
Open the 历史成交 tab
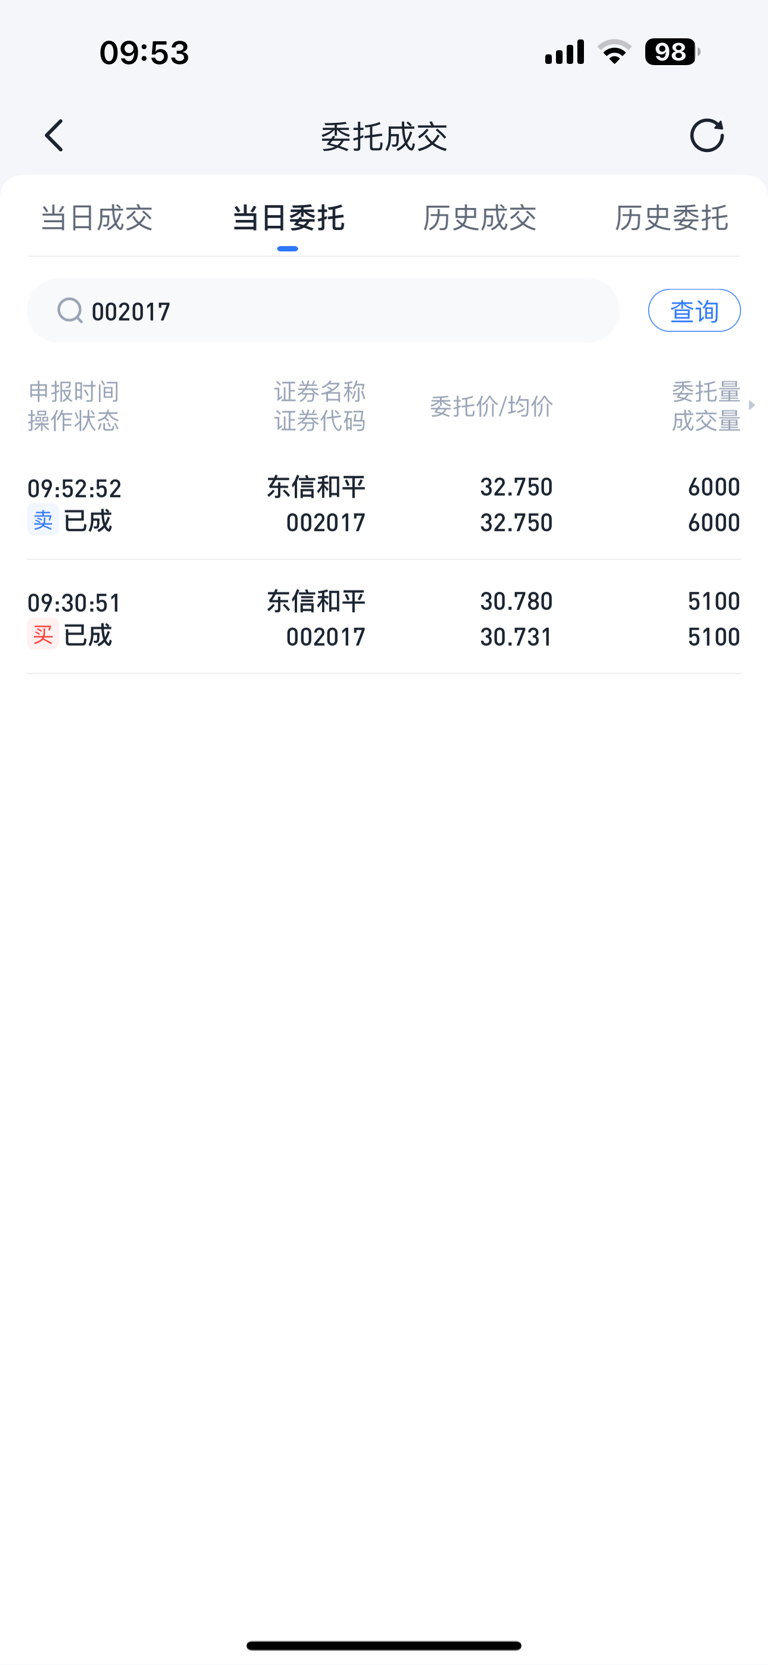tap(480, 218)
